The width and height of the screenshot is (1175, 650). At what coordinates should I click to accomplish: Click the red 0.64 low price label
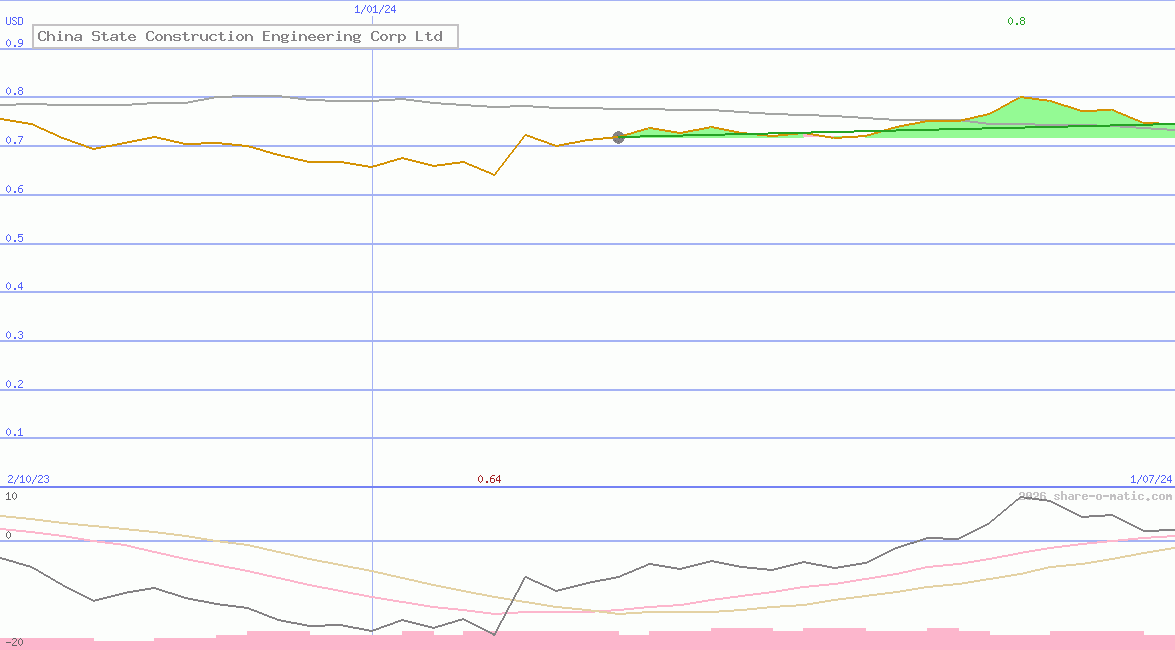pos(489,479)
